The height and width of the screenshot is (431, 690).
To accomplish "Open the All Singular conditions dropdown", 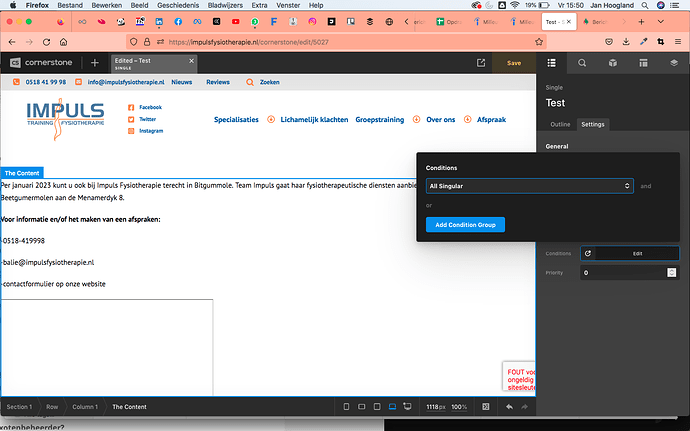I will pyautogui.click(x=529, y=186).
